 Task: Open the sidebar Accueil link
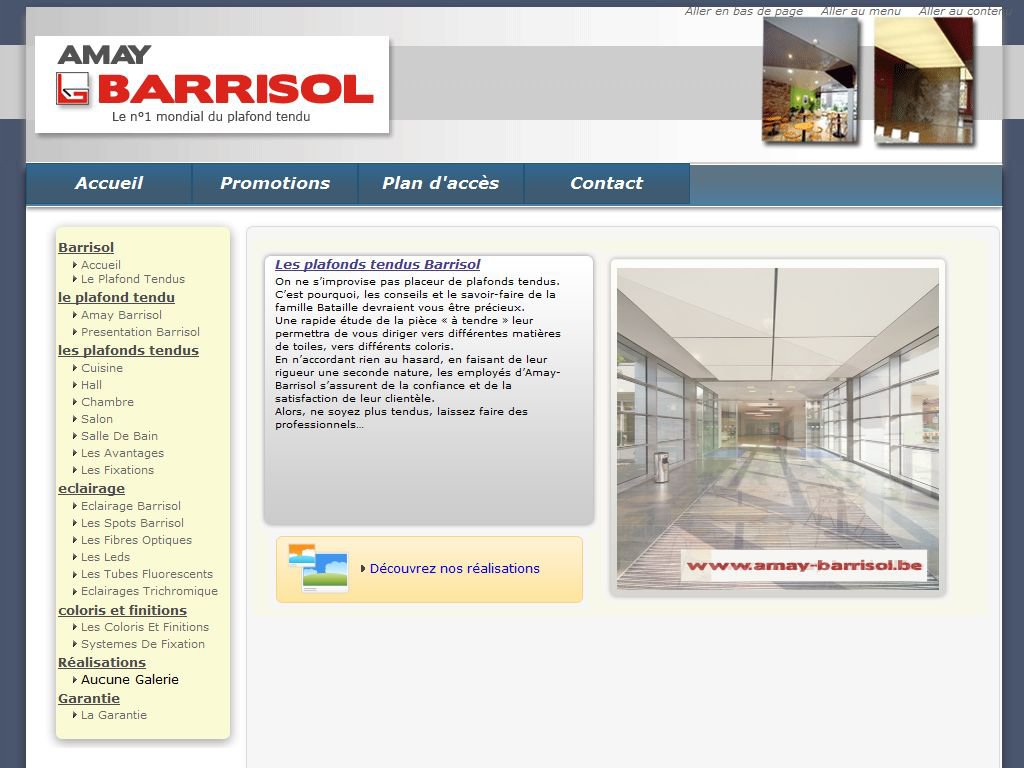click(101, 265)
